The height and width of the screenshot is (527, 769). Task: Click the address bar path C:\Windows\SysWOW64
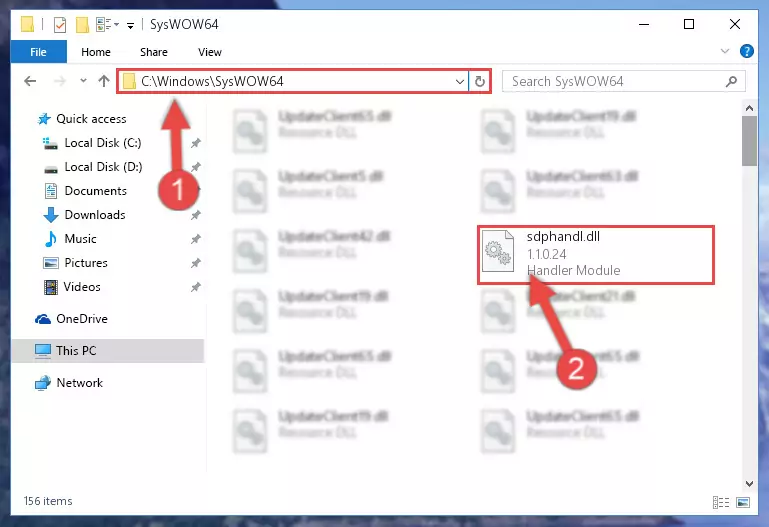pyautogui.click(x=212, y=81)
